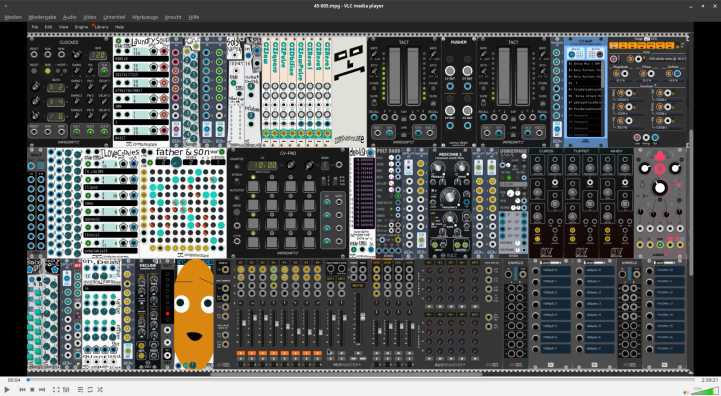Click Help in the Rack menu bar

tap(119, 27)
